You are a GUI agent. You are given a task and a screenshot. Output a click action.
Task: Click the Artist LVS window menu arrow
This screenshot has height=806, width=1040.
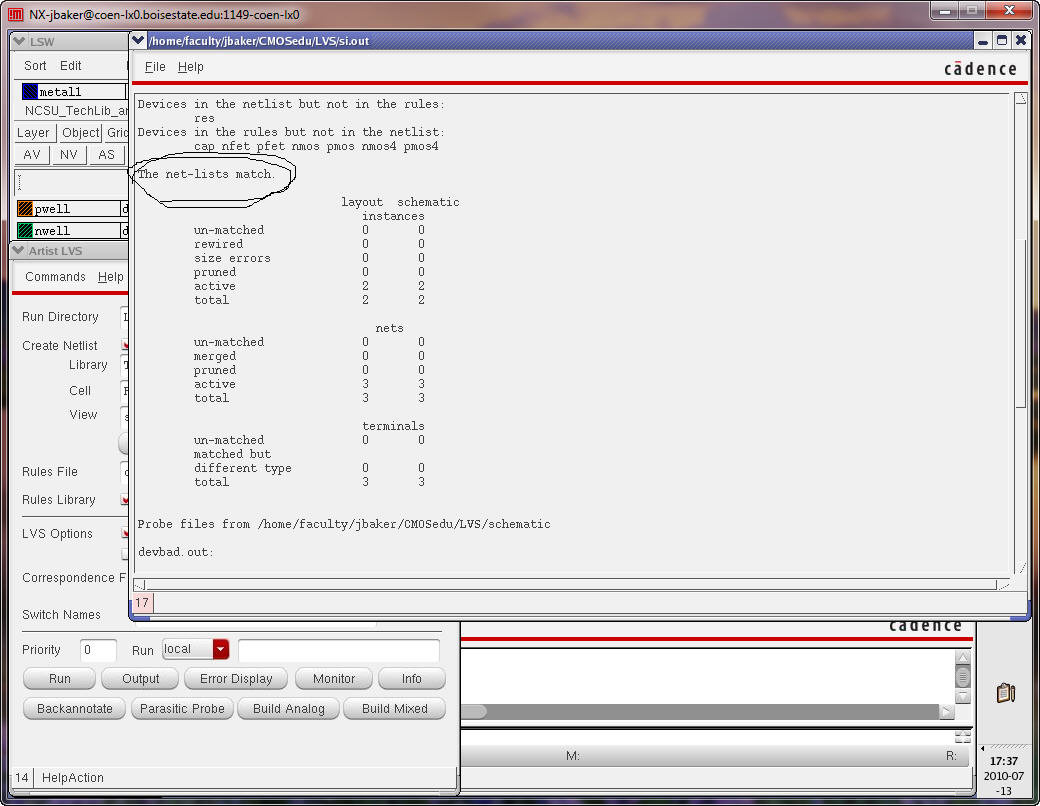coord(17,251)
